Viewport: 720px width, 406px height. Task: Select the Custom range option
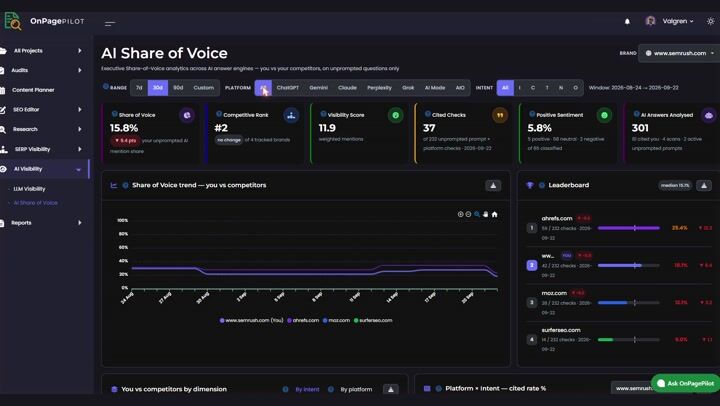tap(203, 88)
